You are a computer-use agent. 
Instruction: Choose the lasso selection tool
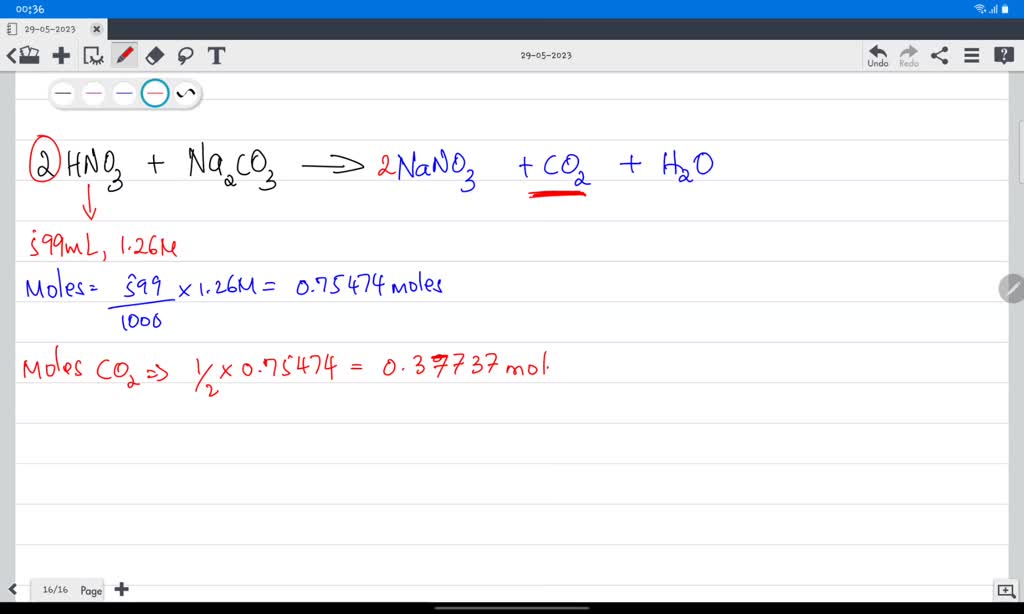(185, 55)
